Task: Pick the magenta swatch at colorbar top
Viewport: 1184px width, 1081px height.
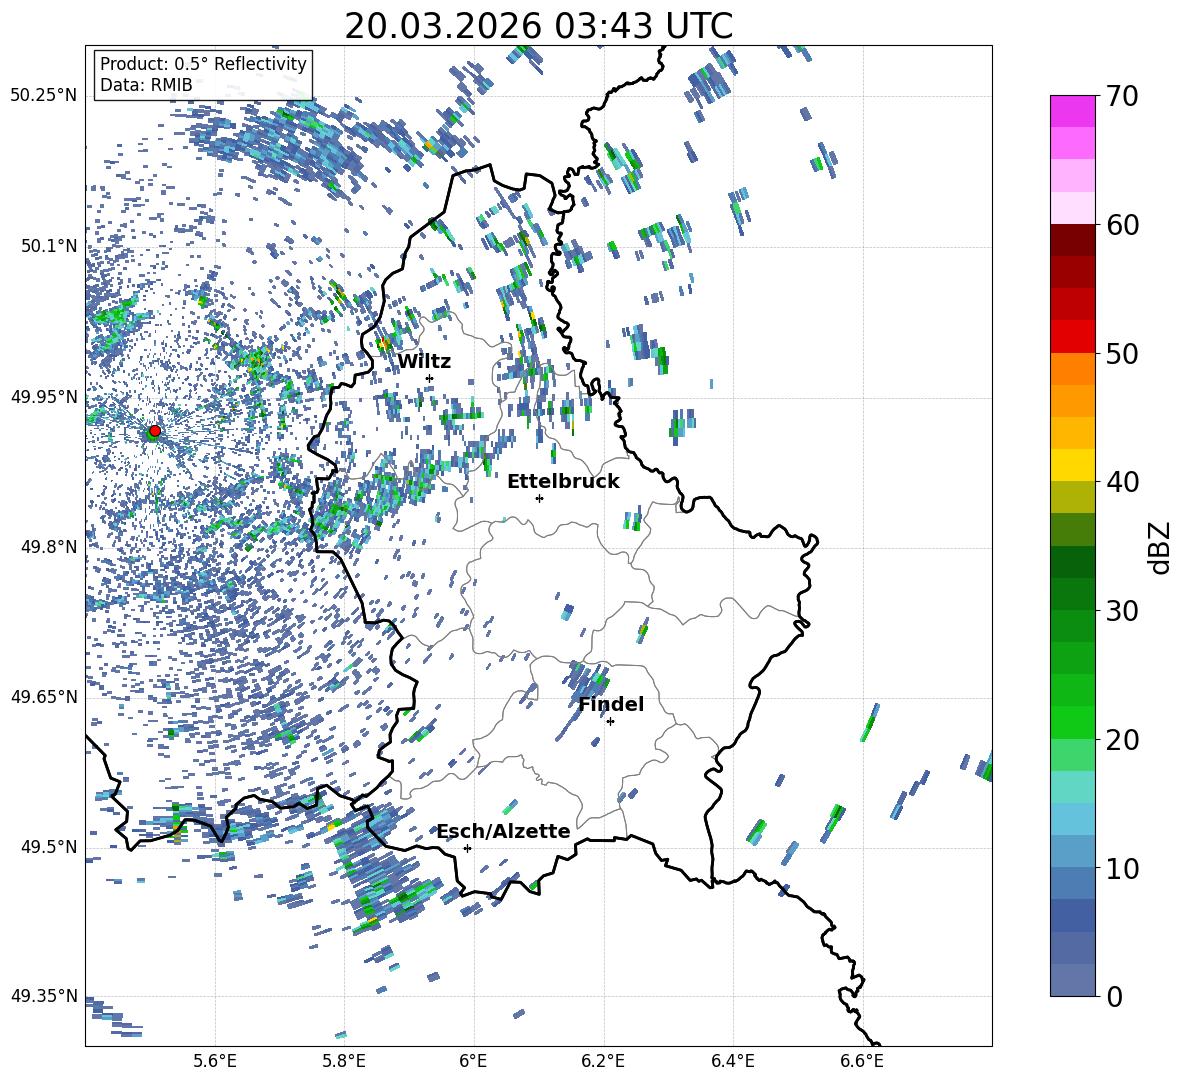Action: (x=1072, y=111)
